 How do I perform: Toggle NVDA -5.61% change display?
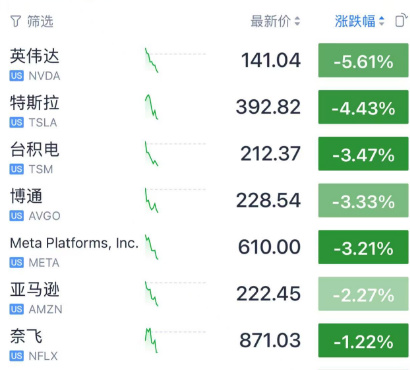tap(363, 60)
